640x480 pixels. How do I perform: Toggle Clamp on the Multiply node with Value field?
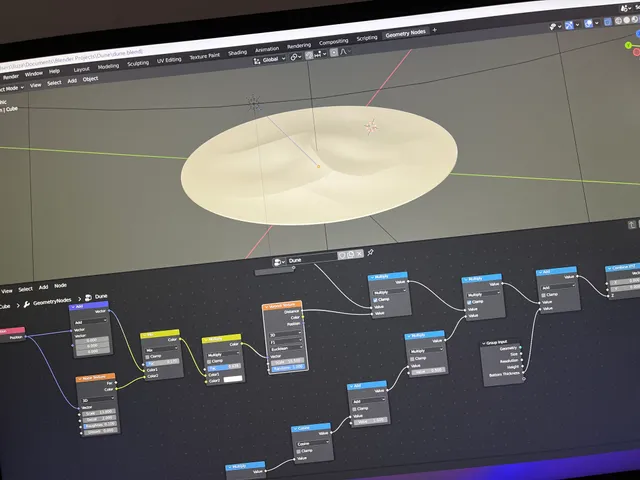pos(412,359)
